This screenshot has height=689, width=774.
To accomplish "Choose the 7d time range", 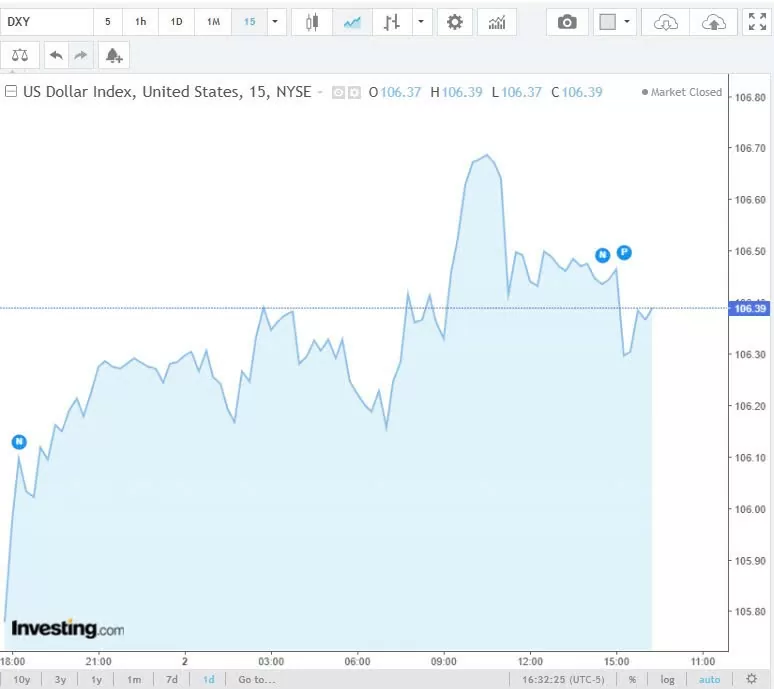I will pyautogui.click(x=172, y=680).
